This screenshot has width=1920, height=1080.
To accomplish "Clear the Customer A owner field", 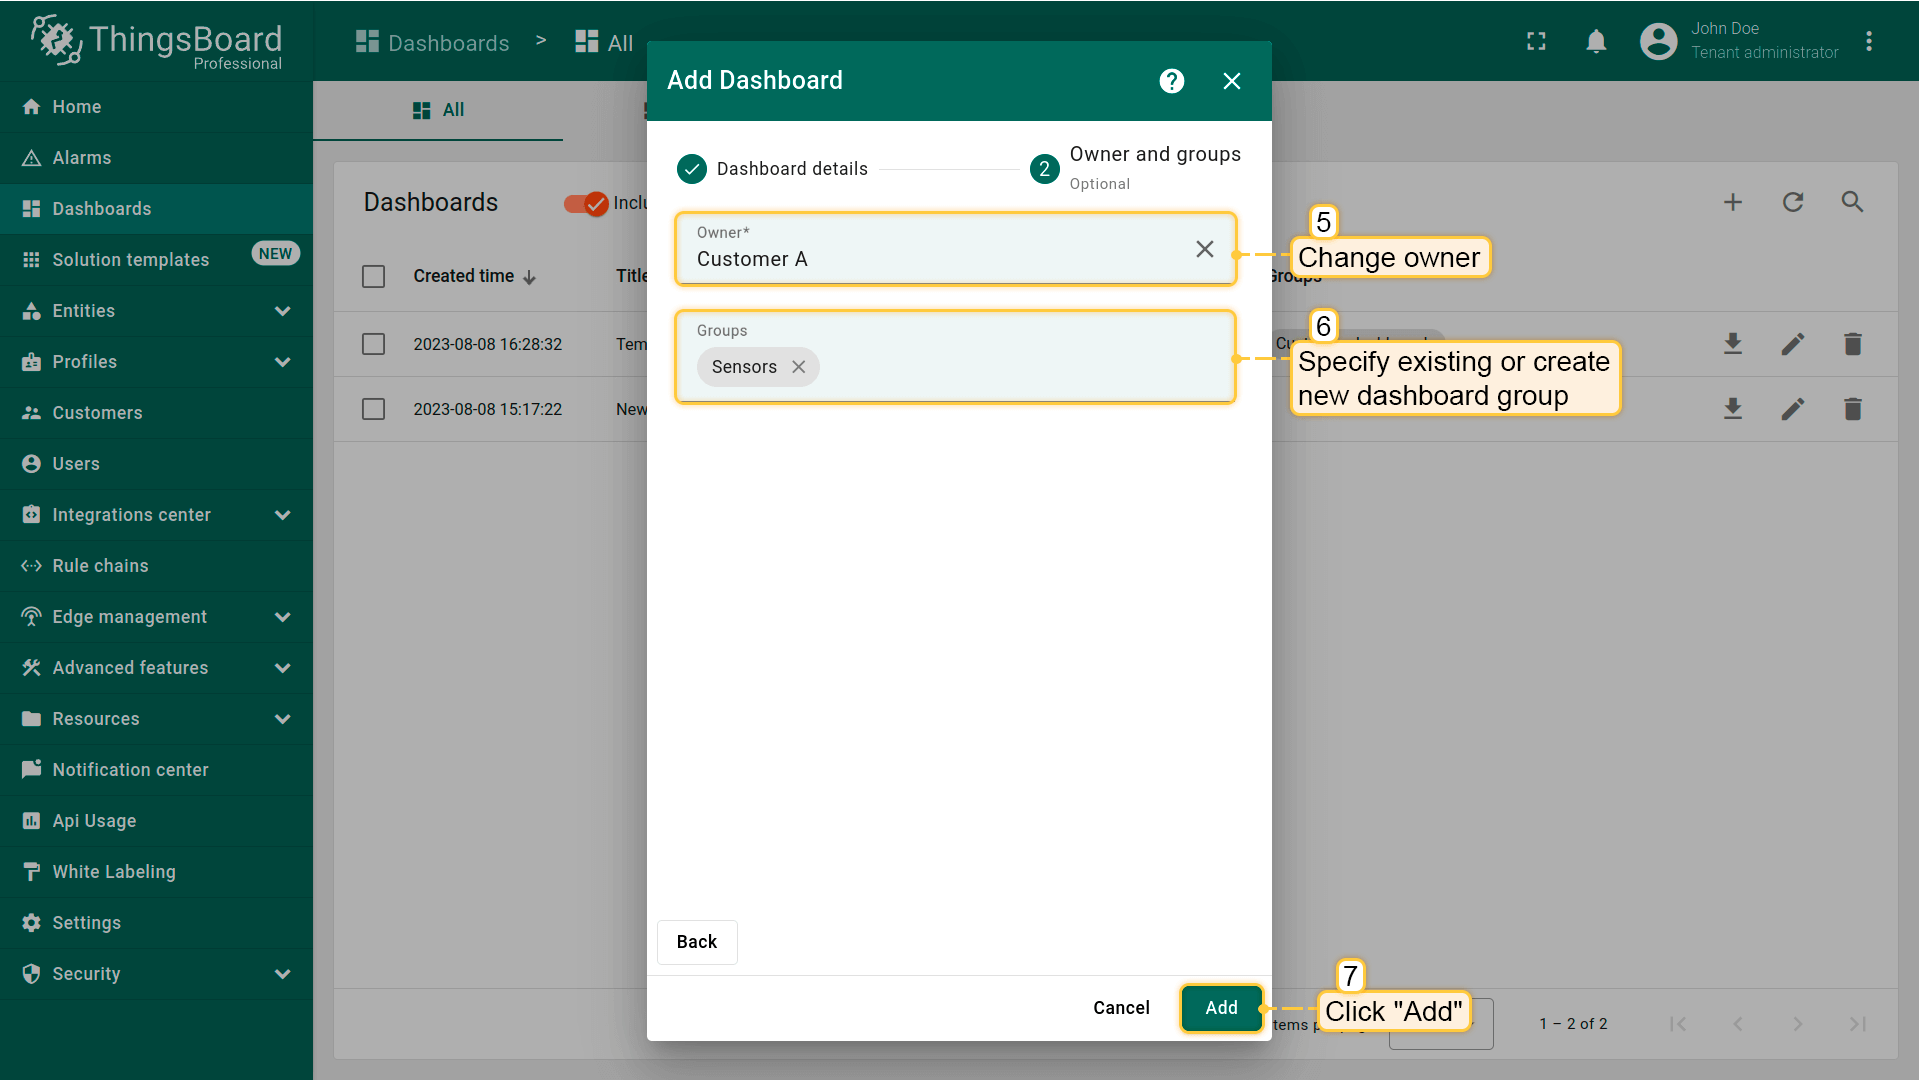I will click(x=1204, y=249).
